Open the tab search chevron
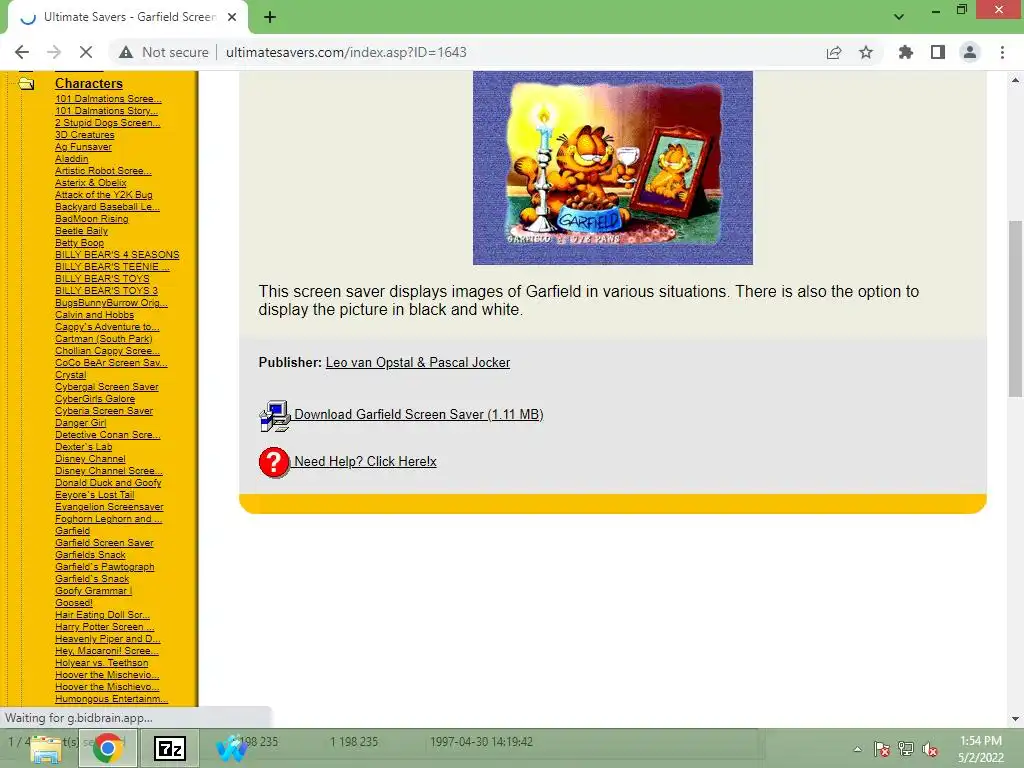Viewport: 1024px width, 768px height. click(899, 17)
